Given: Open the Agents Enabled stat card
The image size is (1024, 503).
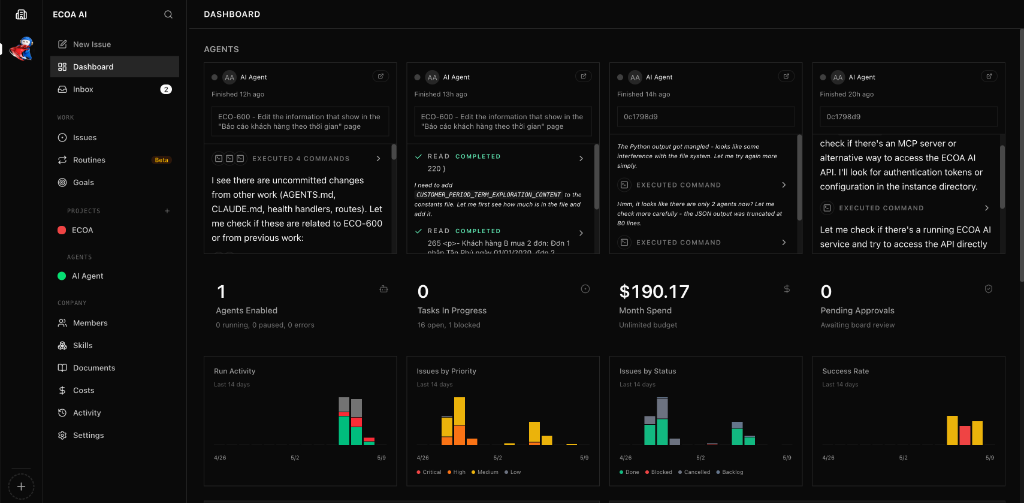Looking at the screenshot, I should pyautogui.click(x=300, y=306).
